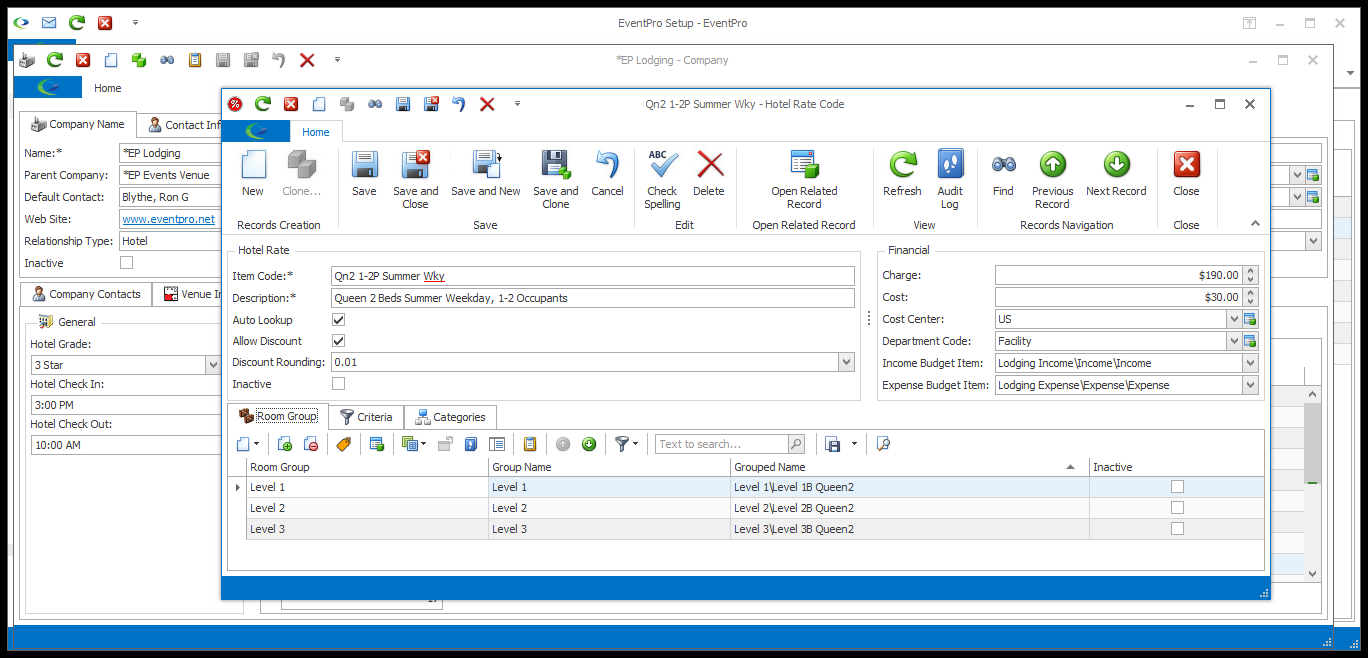This screenshot has height=658, width=1368.
Task: Open the www.eventpro.net web site link
Action: tap(169, 219)
